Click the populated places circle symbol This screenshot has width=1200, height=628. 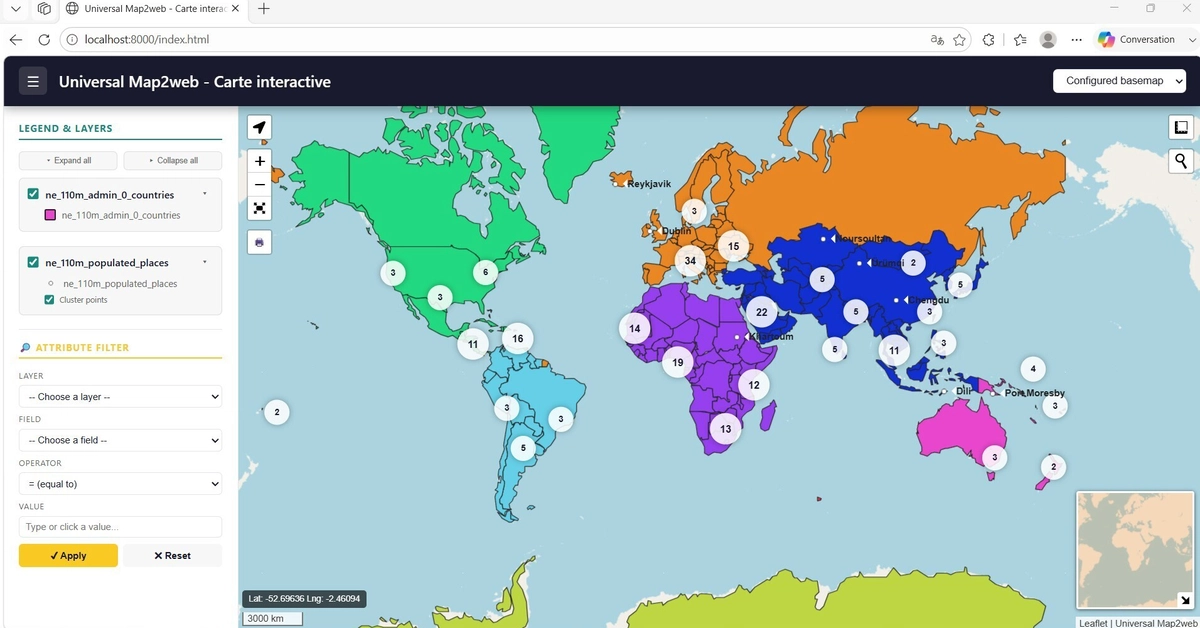[x=51, y=283]
